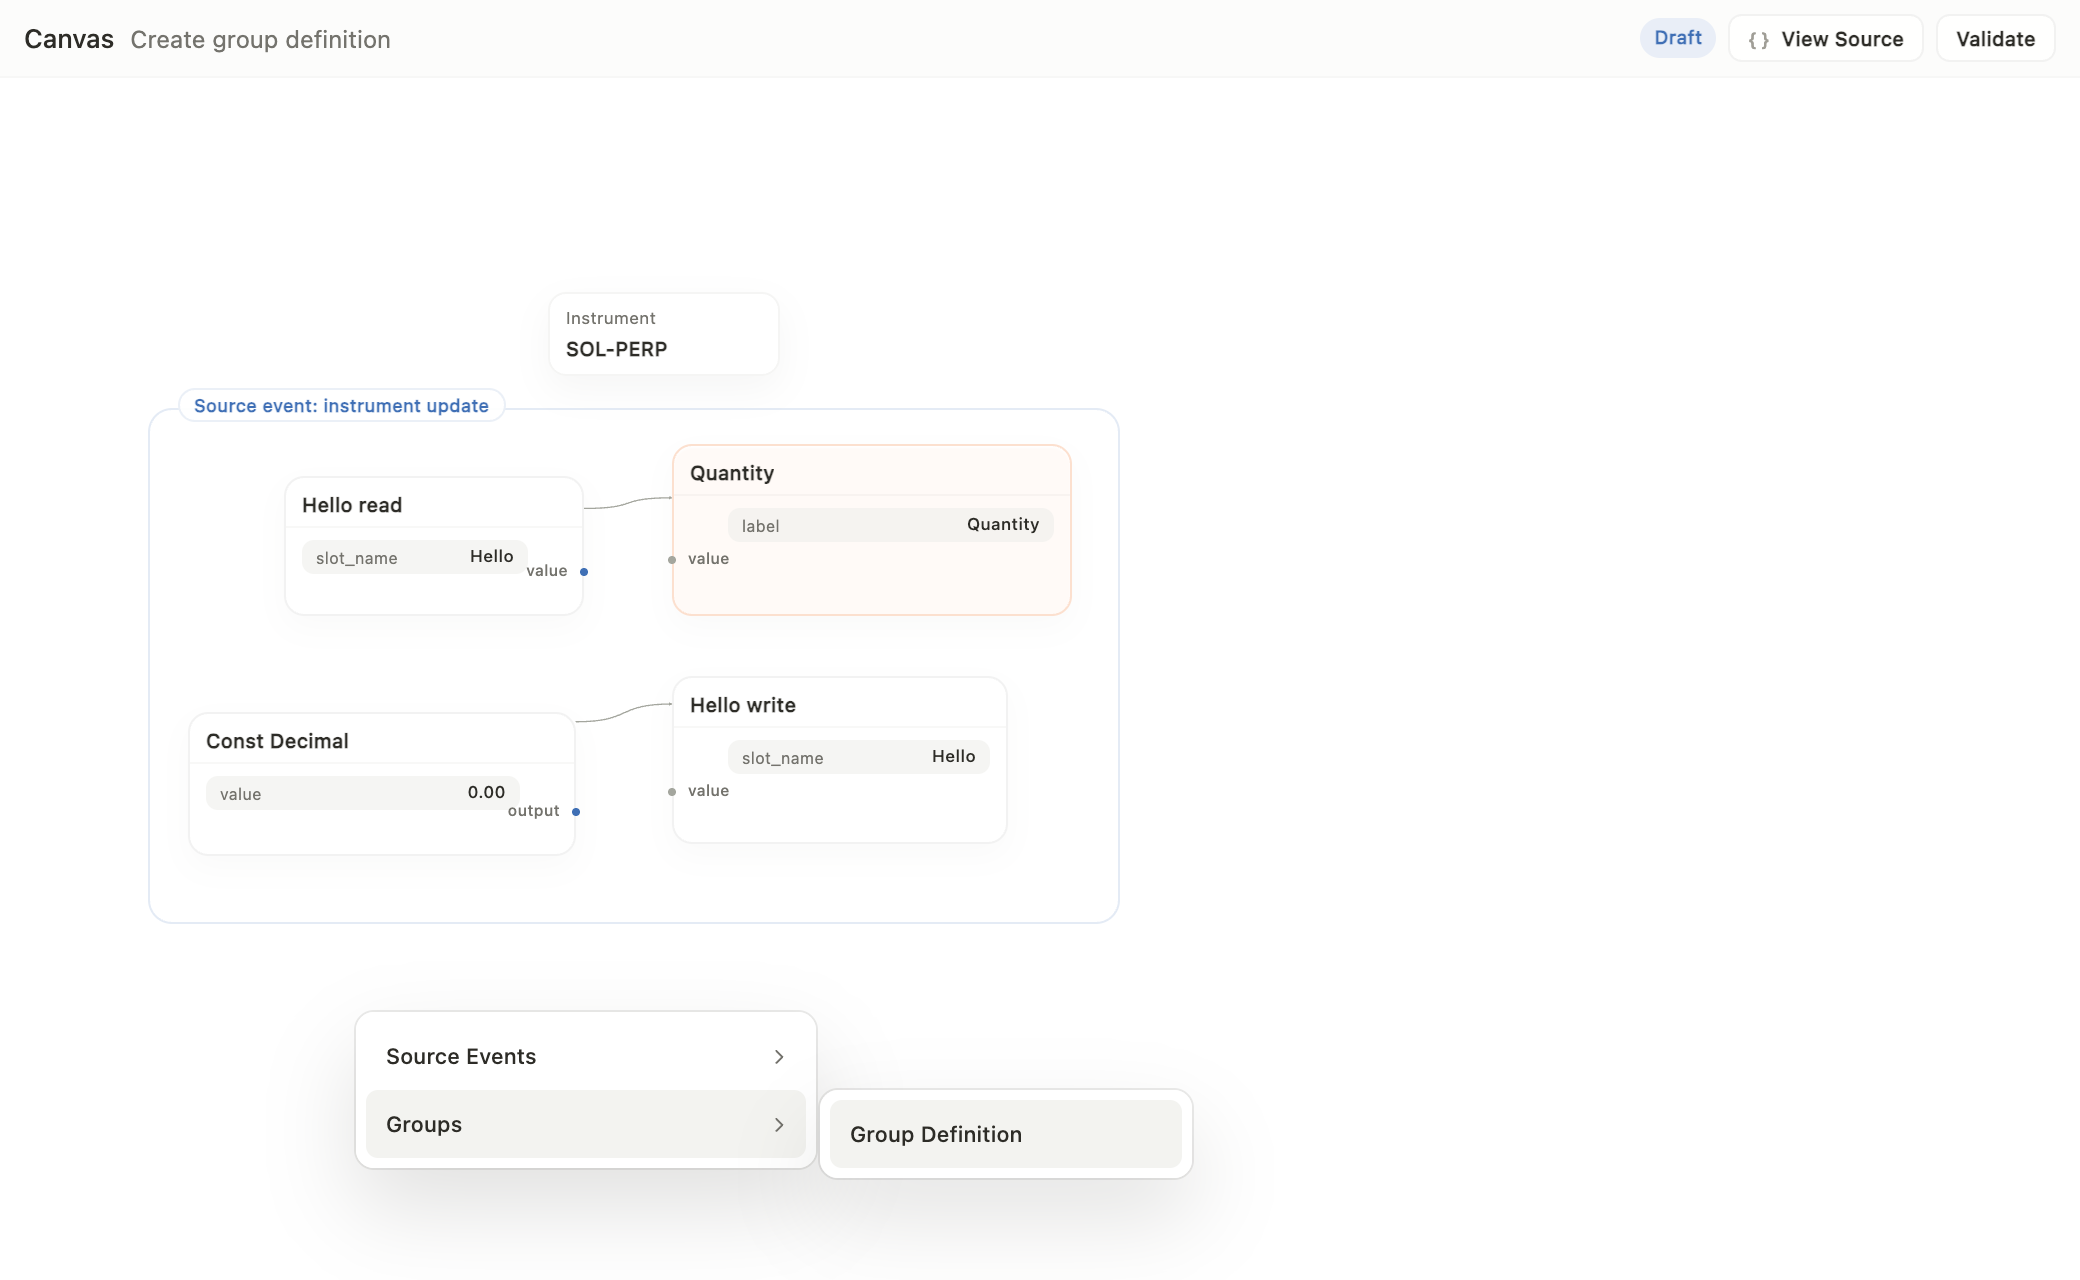This screenshot has height=1280, width=2080.
Task: Click the curly braces View Source icon
Action: point(1759,40)
